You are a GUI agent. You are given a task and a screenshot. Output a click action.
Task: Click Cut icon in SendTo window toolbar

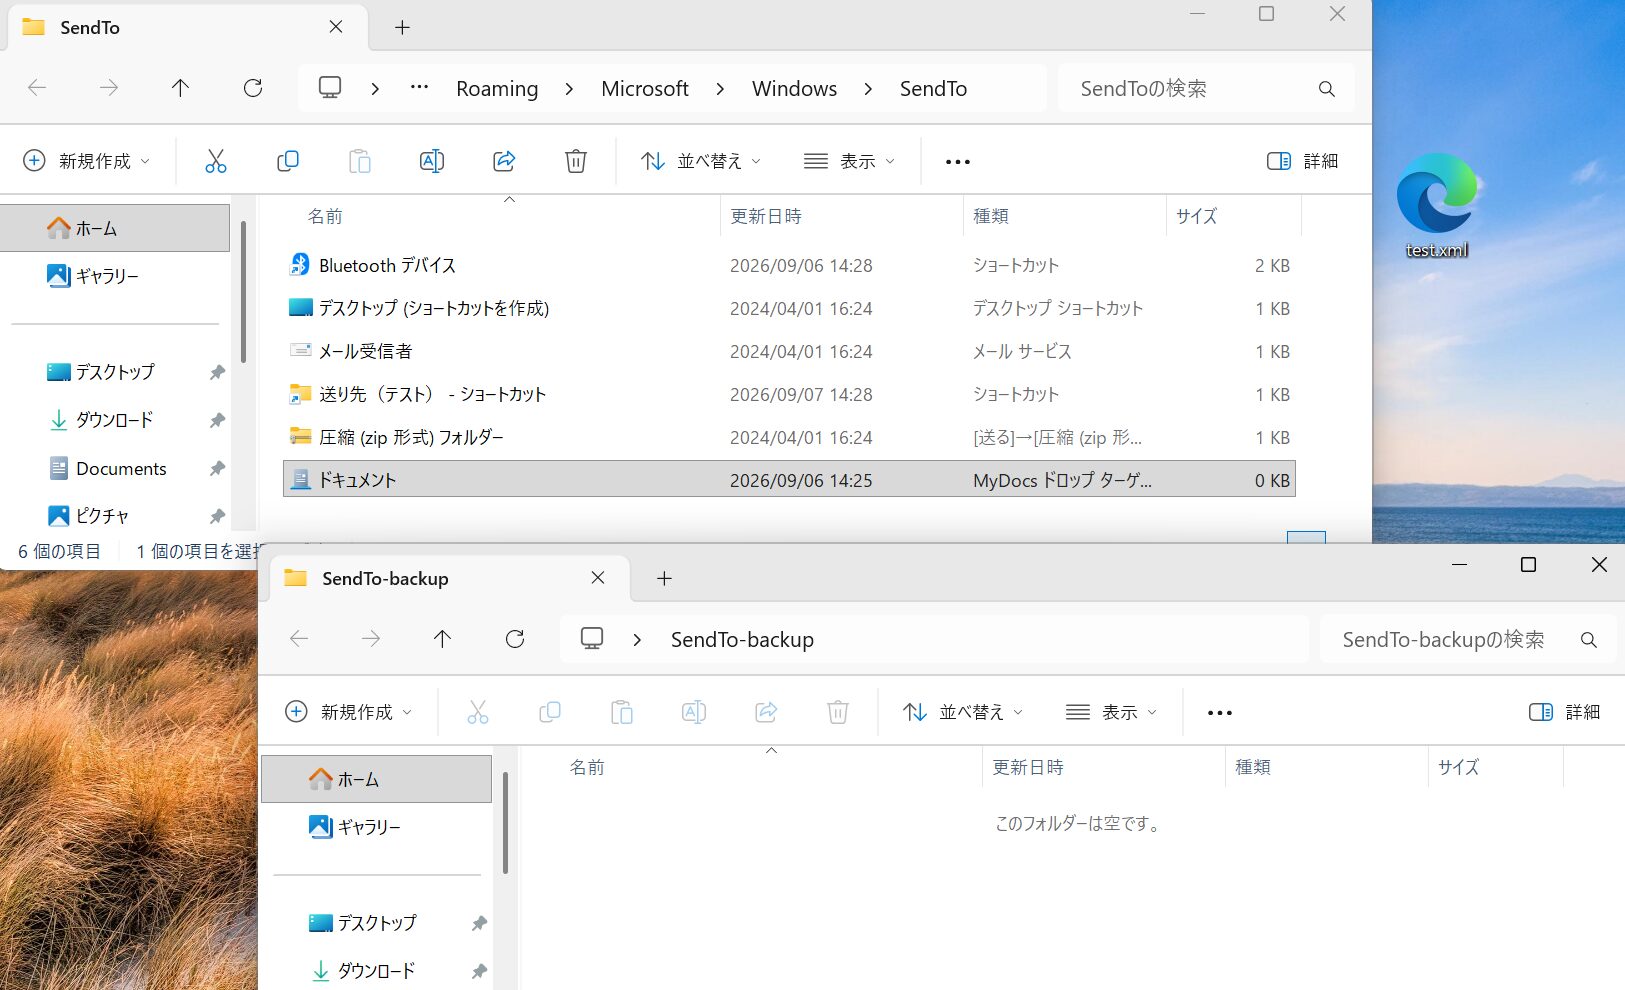point(216,161)
